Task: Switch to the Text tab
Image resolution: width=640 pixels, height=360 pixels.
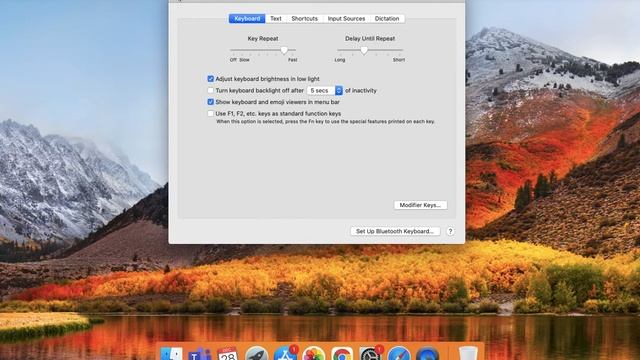Action: (x=276, y=18)
